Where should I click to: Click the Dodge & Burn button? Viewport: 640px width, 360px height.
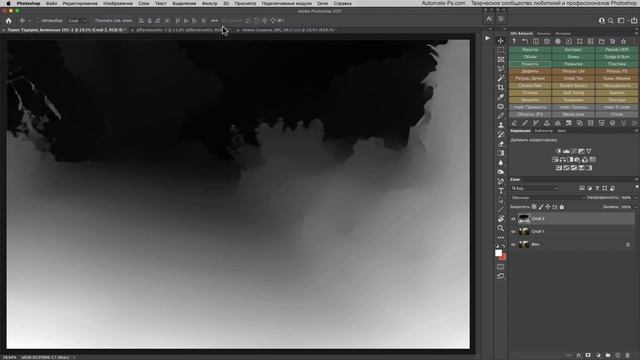click(x=617, y=57)
